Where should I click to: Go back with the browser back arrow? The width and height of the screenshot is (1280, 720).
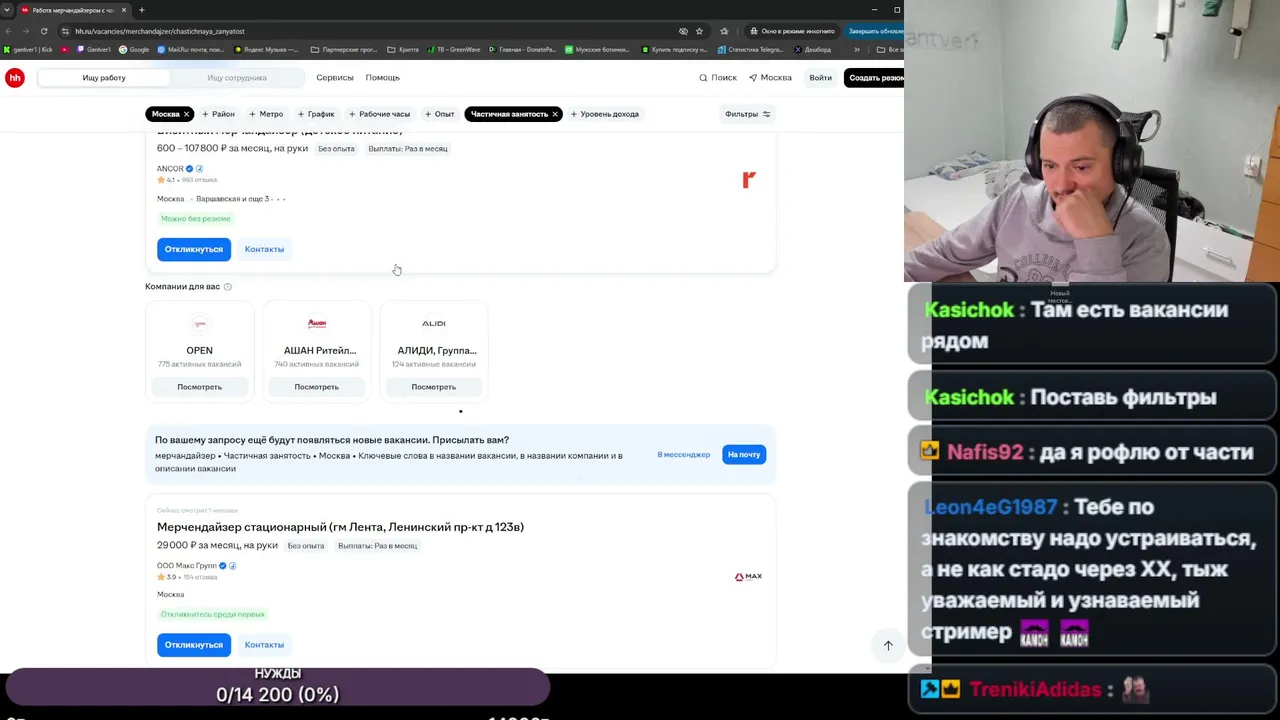click(9, 31)
